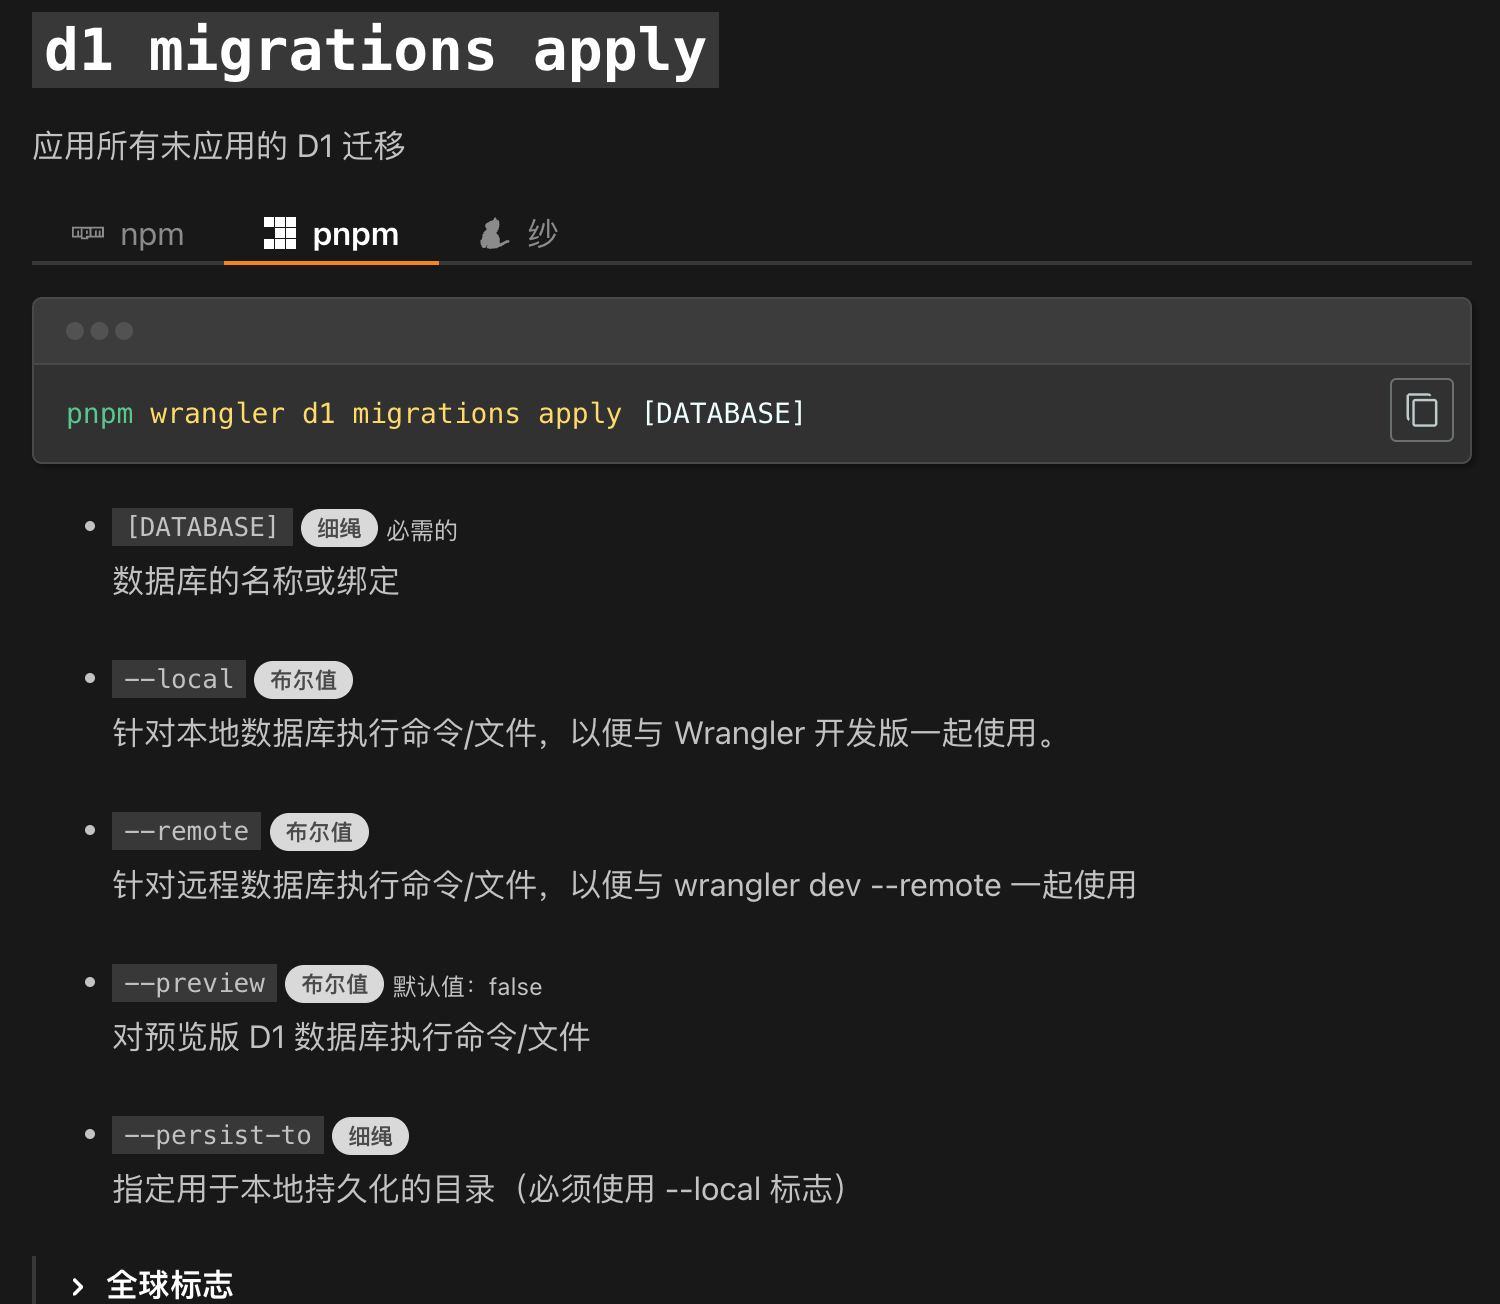The image size is (1500, 1304).
Task: Click the npm logo icon in tabs
Action: [x=88, y=232]
